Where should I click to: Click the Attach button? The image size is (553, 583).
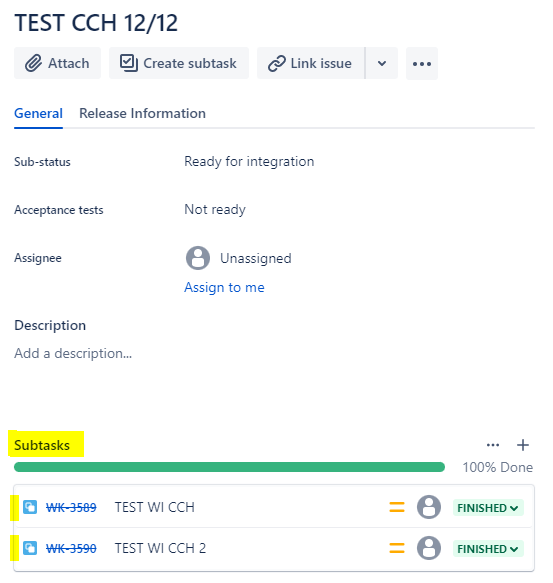pyautogui.click(x=57, y=63)
